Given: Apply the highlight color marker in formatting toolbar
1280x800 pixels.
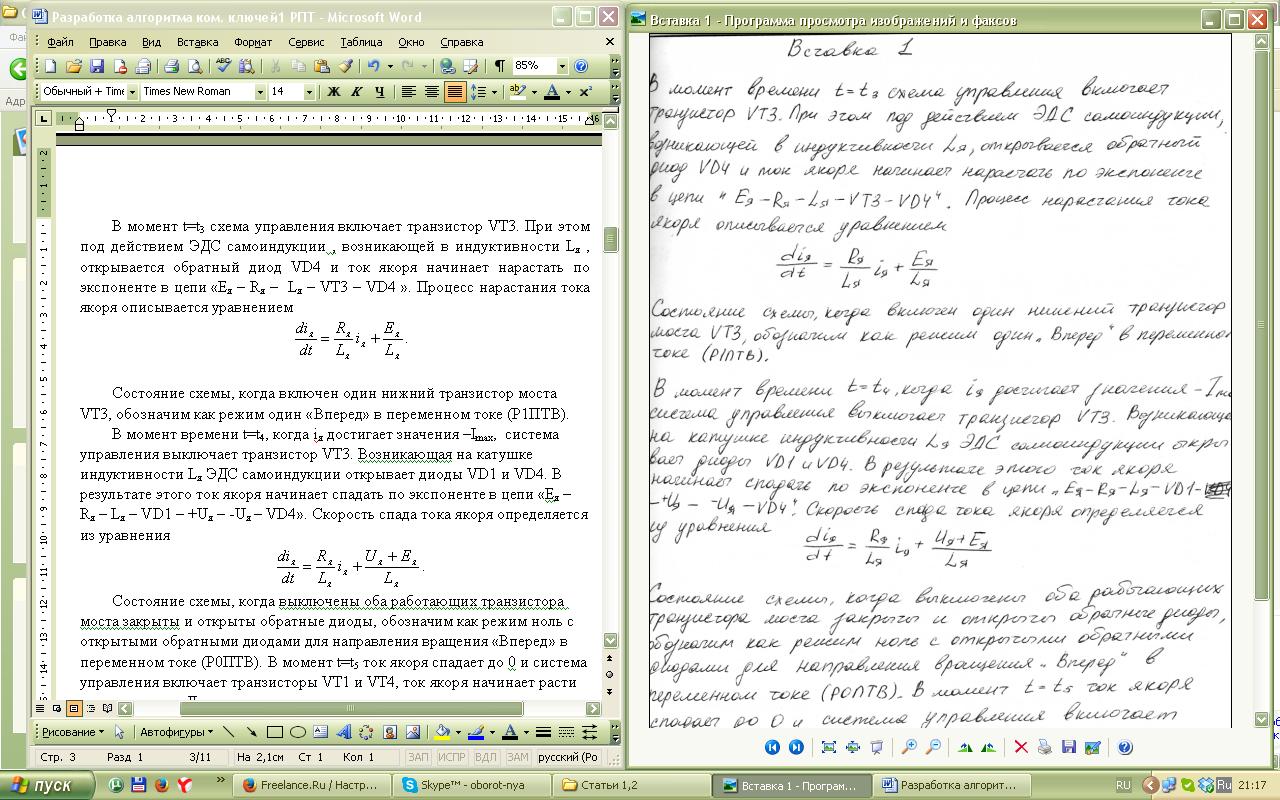Looking at the screenshot, I should pos(517,92).
